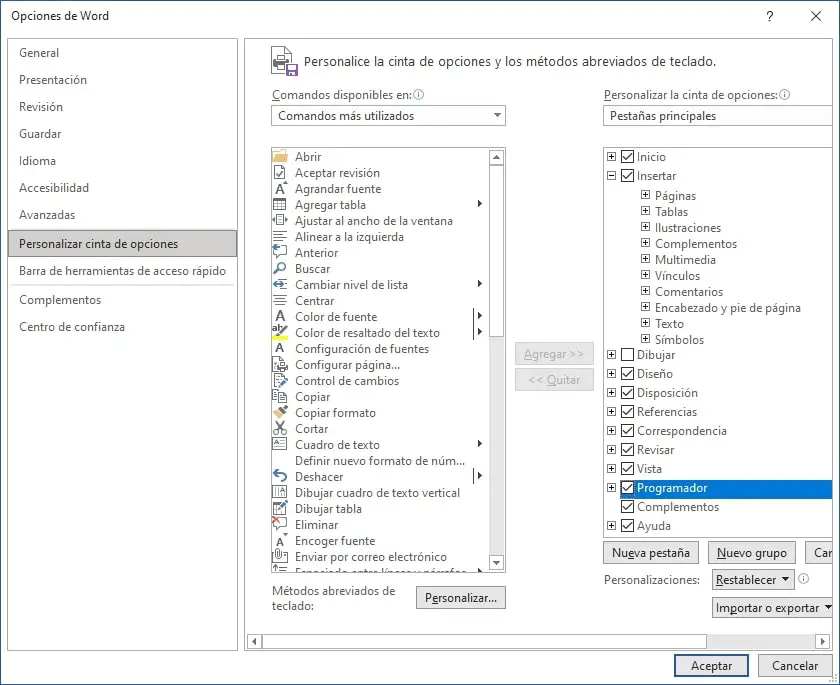Uncheck the Referencias tab checkbox
Viewport: 840px width, 685px height.
[627, 412]
